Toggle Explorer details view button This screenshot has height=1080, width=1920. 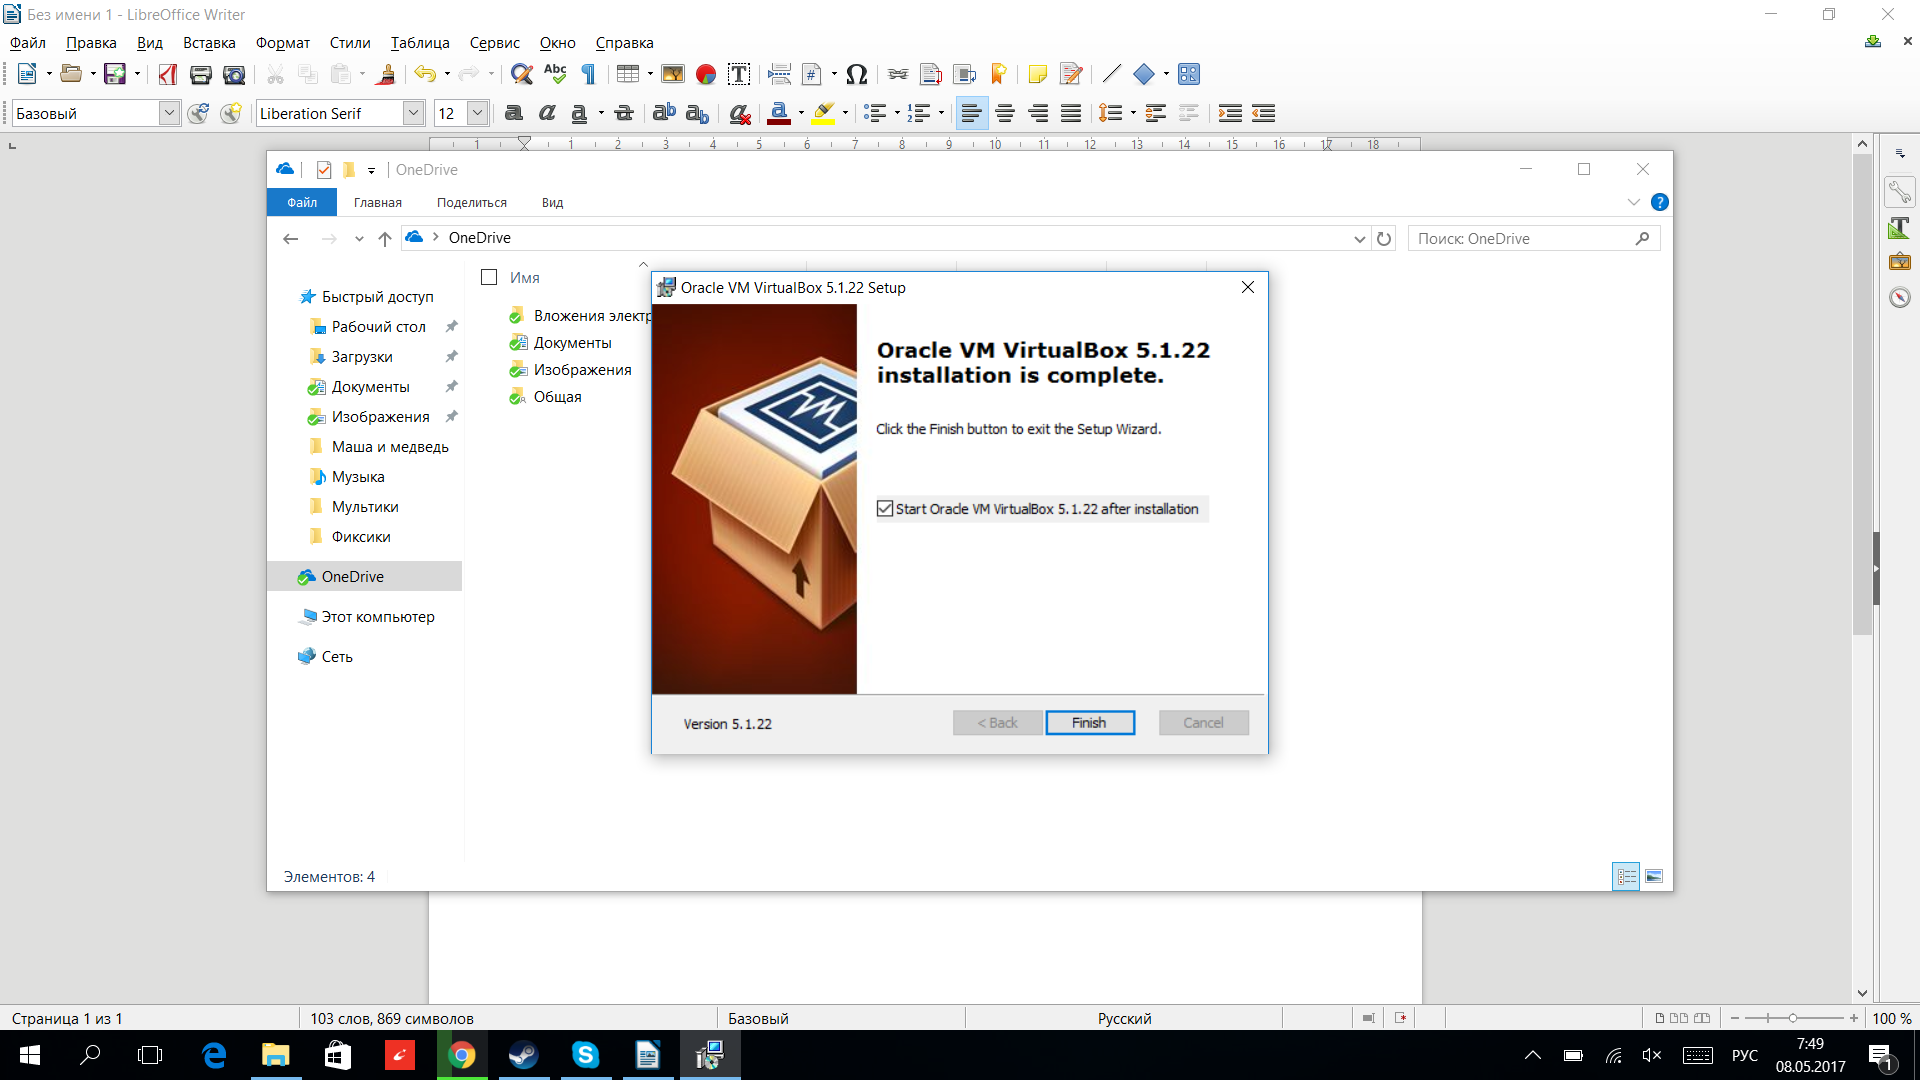[x=1626, y=877]
